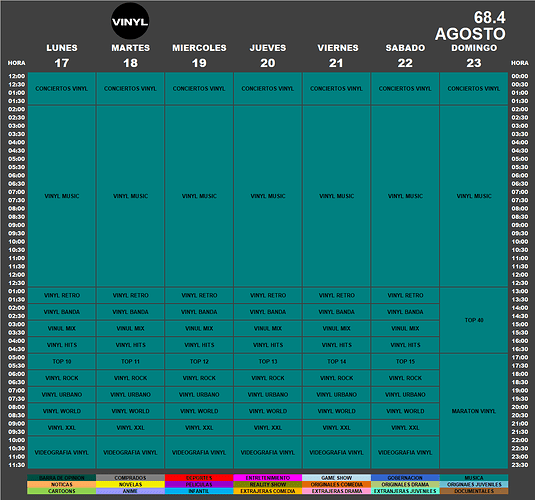Pick the DOCUMENTALES brown legend swatch

click(x=474, y=491)
